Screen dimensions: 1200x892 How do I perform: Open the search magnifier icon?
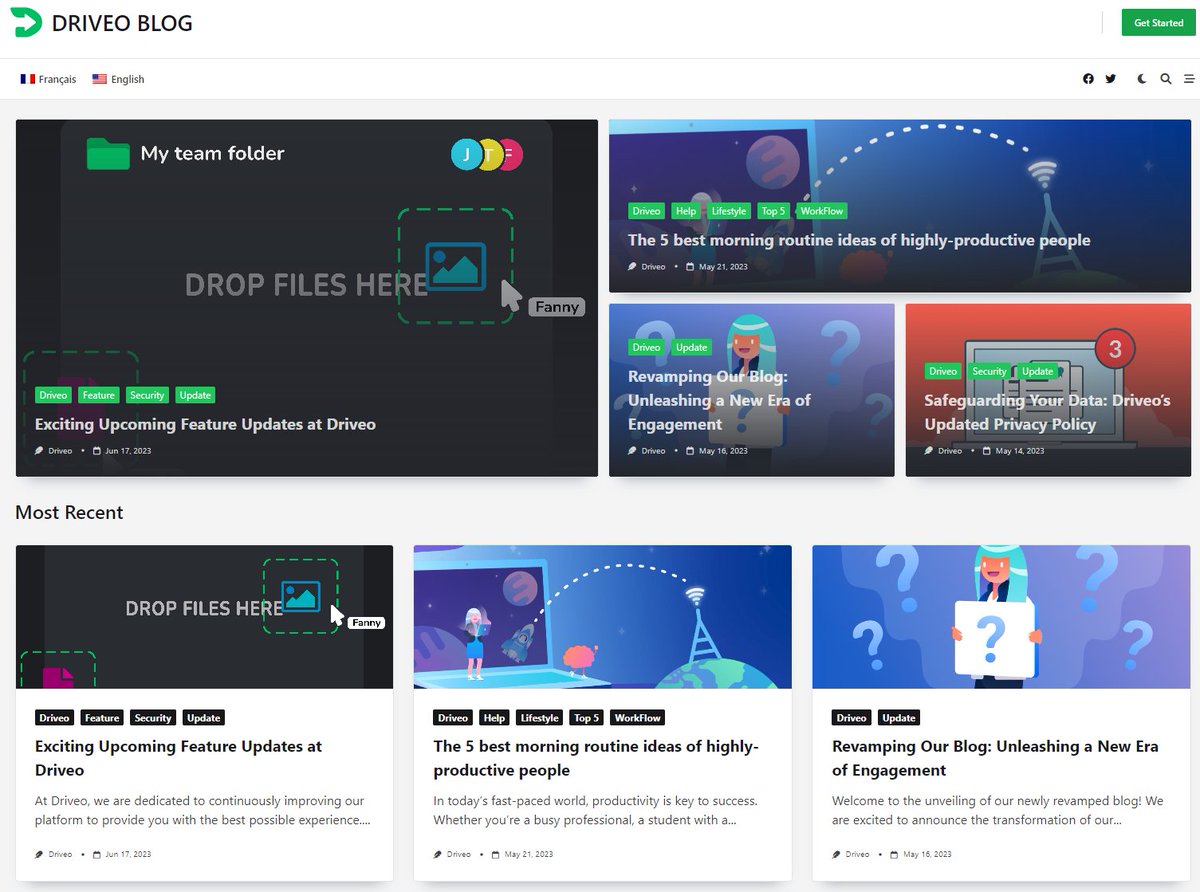tap(1166, 79)
